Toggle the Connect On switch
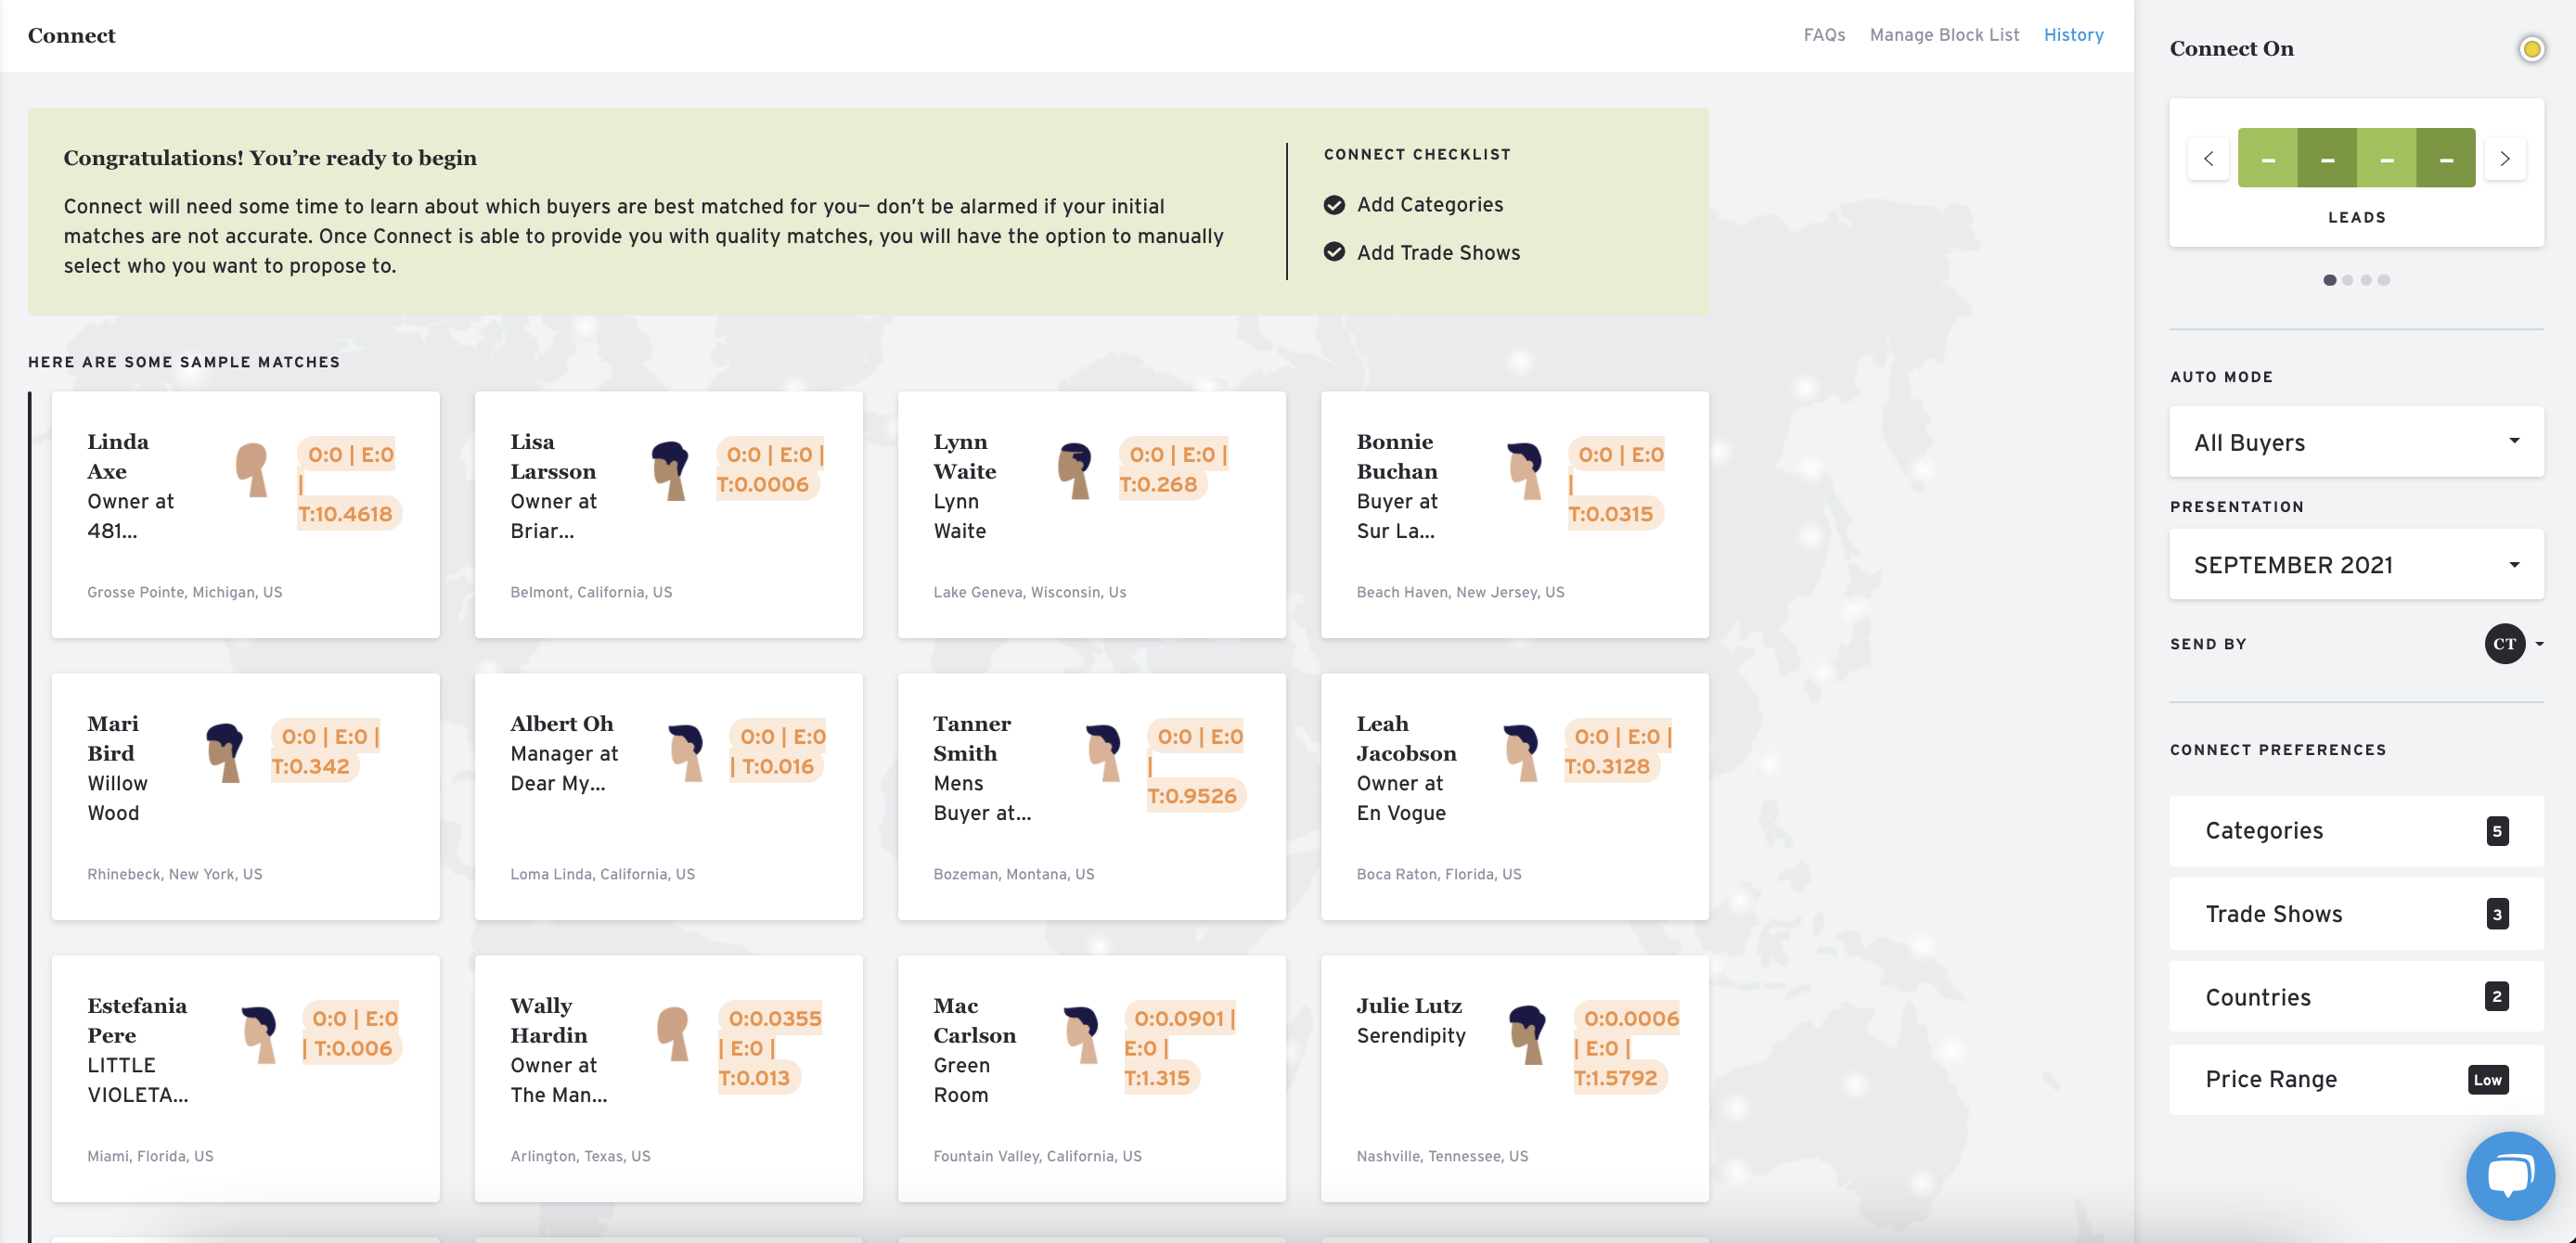Viewport: 2576px width, 1243px height. click(x=2531, y=49)
